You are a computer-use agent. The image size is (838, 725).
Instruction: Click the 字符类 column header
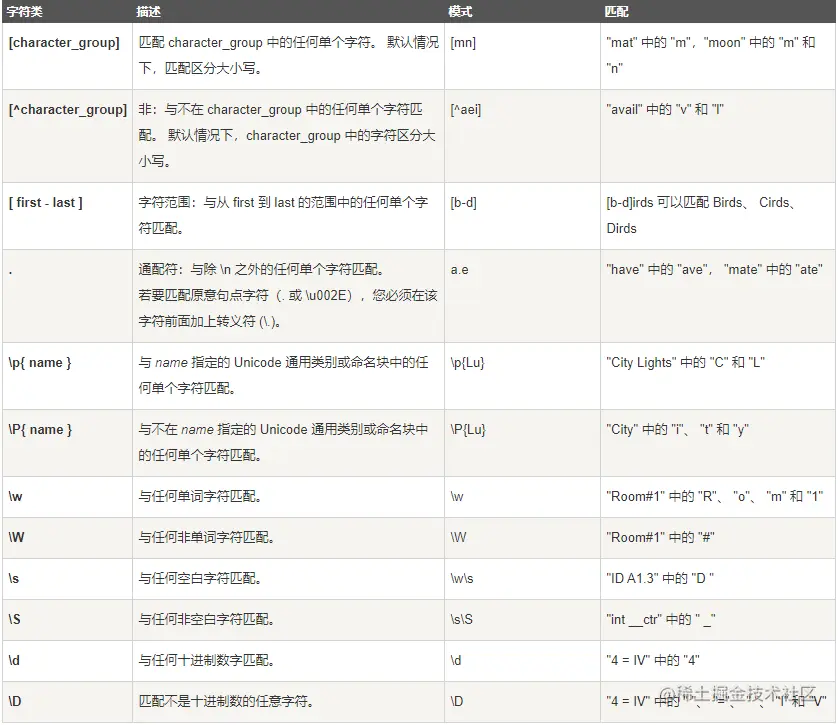[x=67, y=11]
